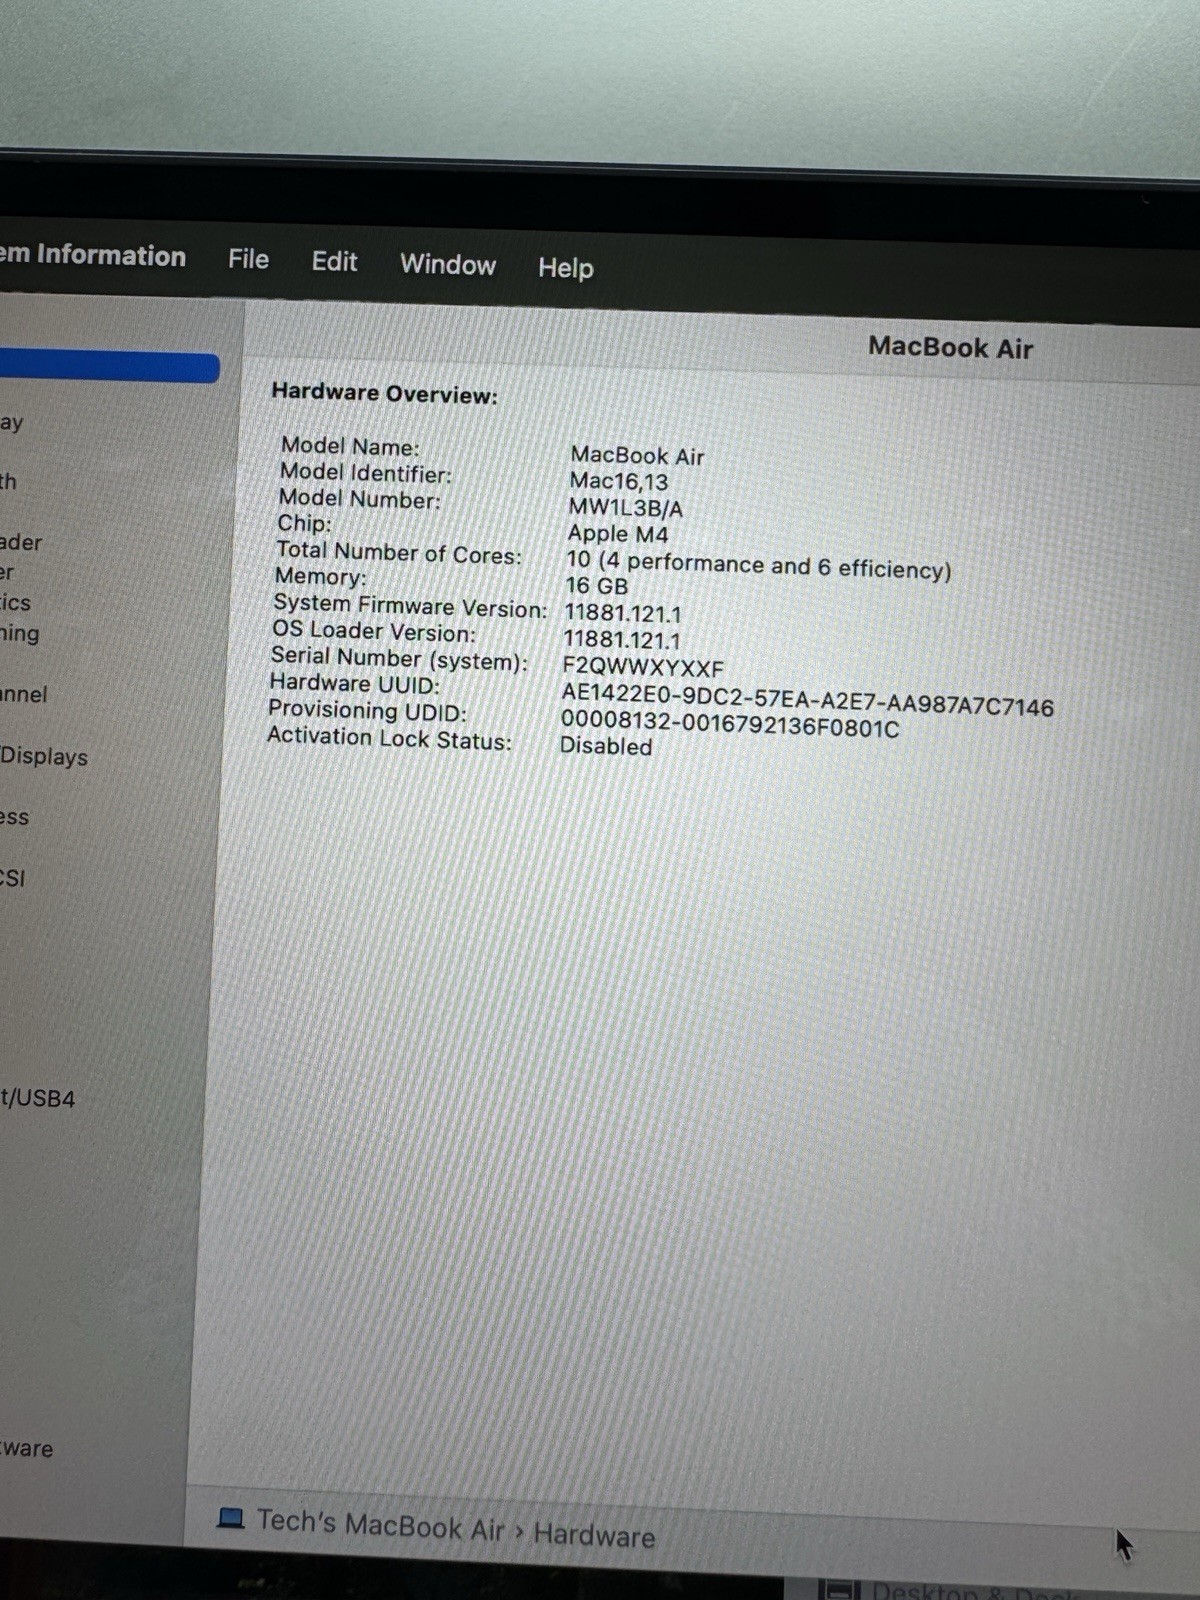Viewport: 1200px width, 1600px height.
Task: Click the "Activation Lock Status:" label
Action: 389,738
